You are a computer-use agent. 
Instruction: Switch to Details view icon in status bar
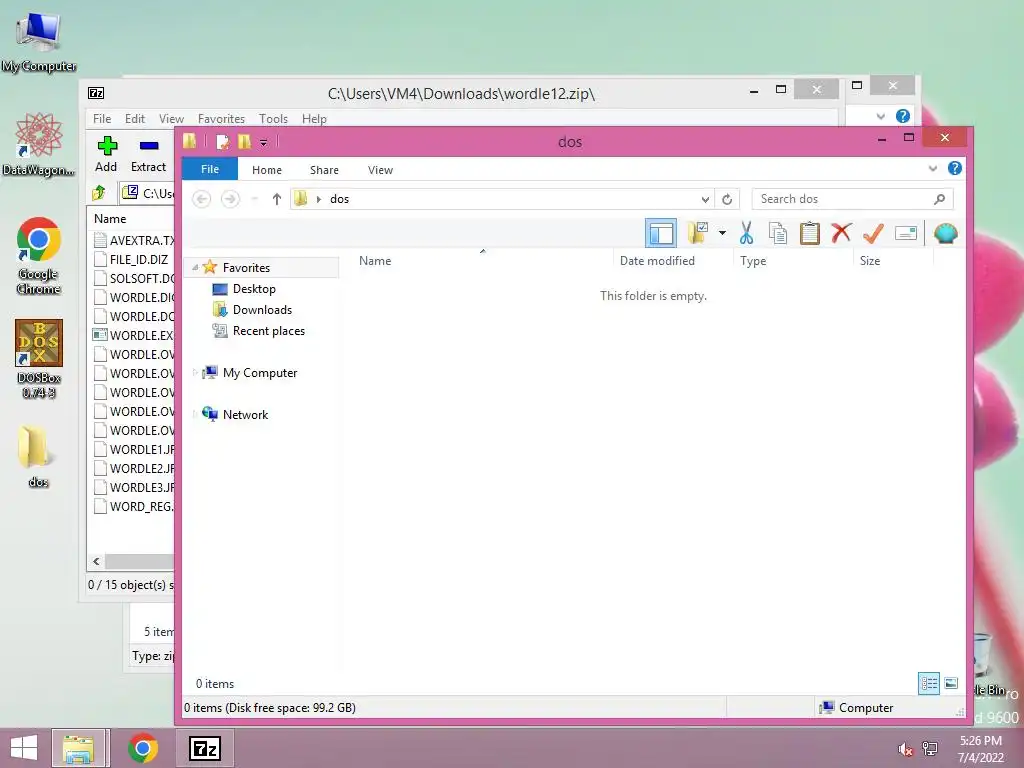[x=929, y=684]
